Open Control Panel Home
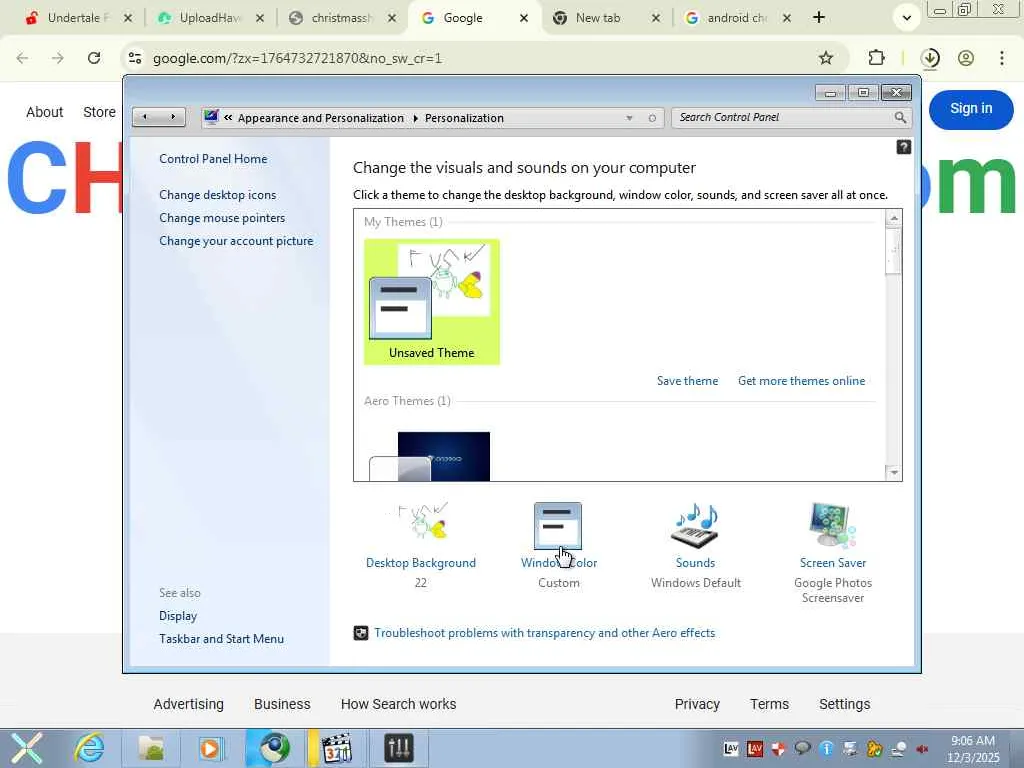The width and height of the screenshot is (1024, 768). tap(213, 159)
